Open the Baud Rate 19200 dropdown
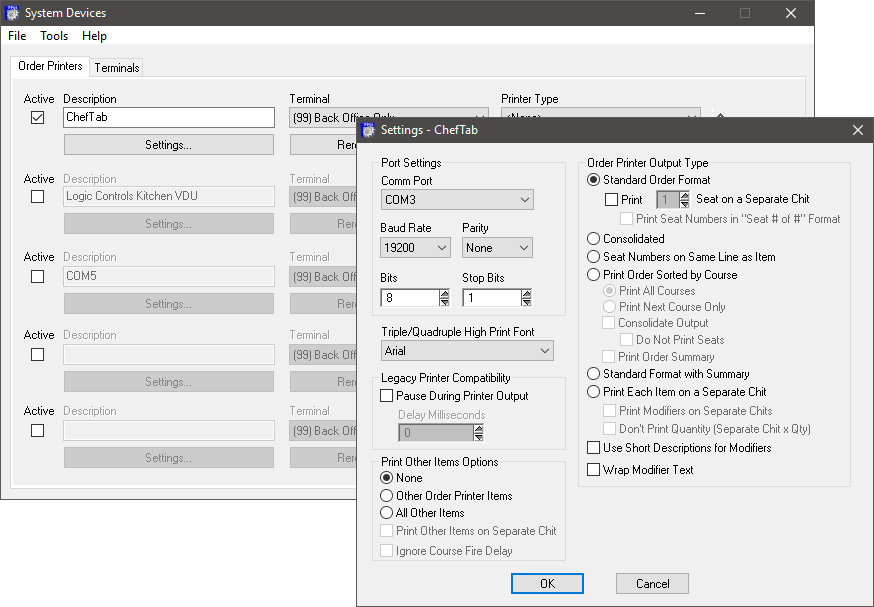Screen dimensions: 874x607 point(415,247)
